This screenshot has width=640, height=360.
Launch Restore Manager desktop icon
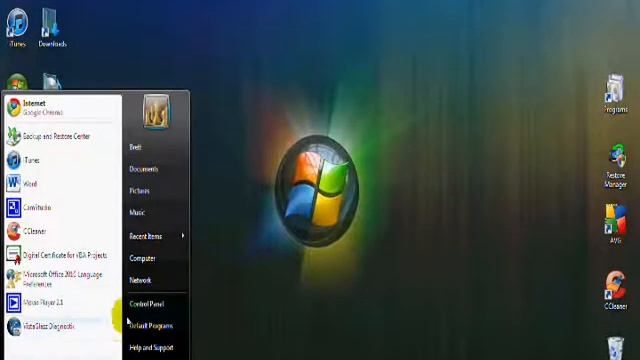[x=616, y=155]
